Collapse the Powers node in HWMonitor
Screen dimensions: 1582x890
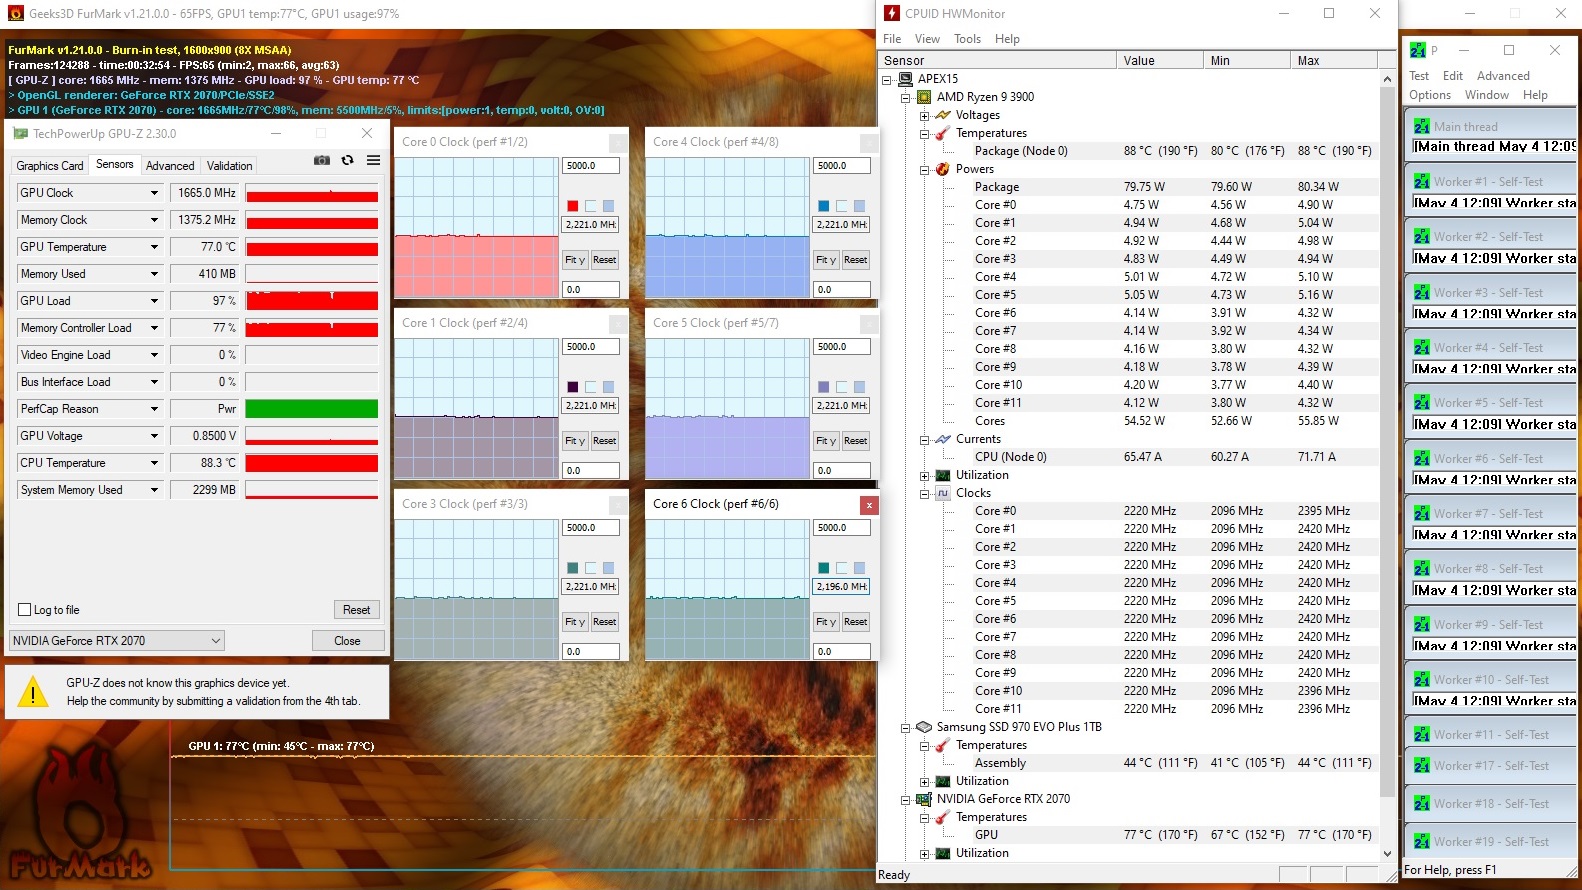[925, 170]
